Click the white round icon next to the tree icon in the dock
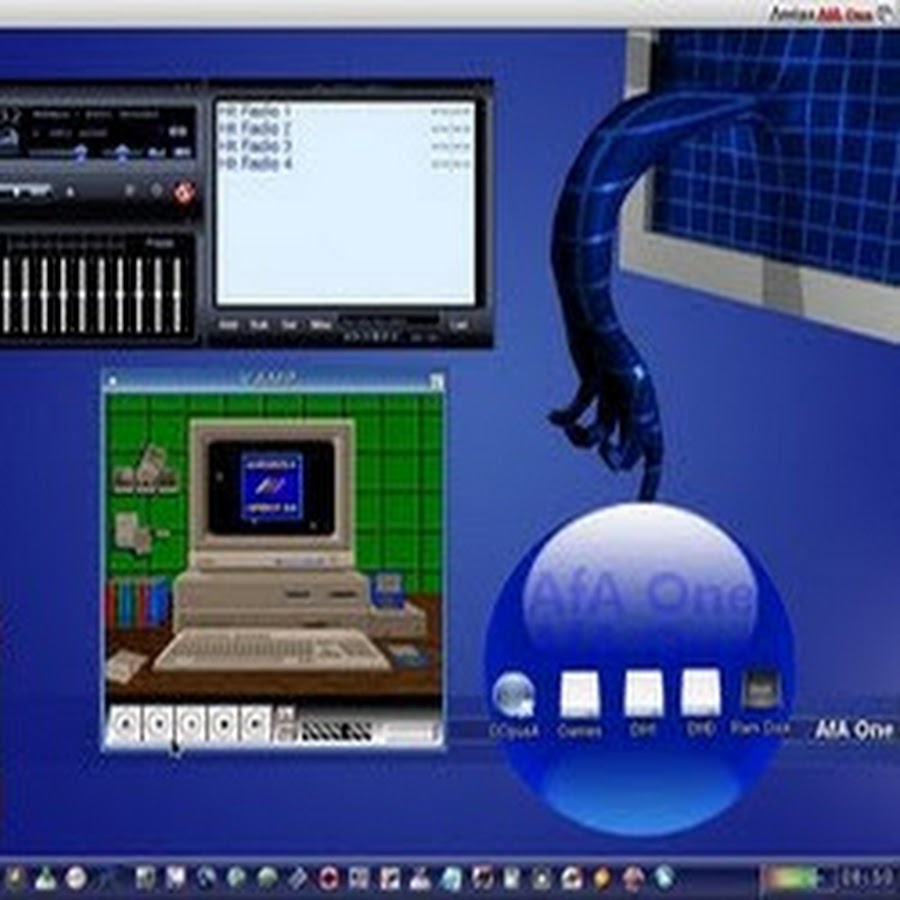This screenshot has width=900, height=900. tap(75, 878)
